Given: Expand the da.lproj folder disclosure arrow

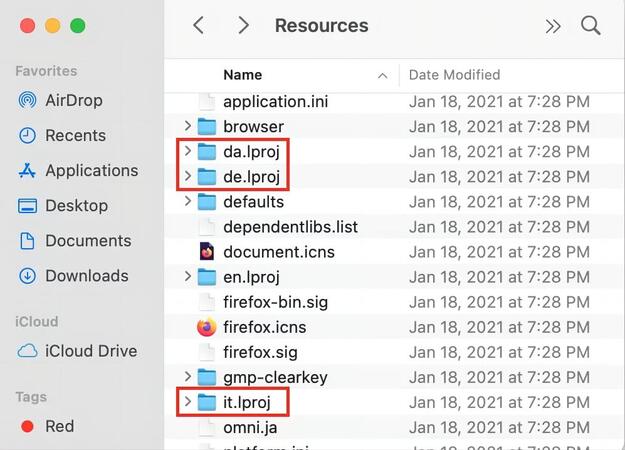Looking at the screenshot, I should (x=188, y=151).
